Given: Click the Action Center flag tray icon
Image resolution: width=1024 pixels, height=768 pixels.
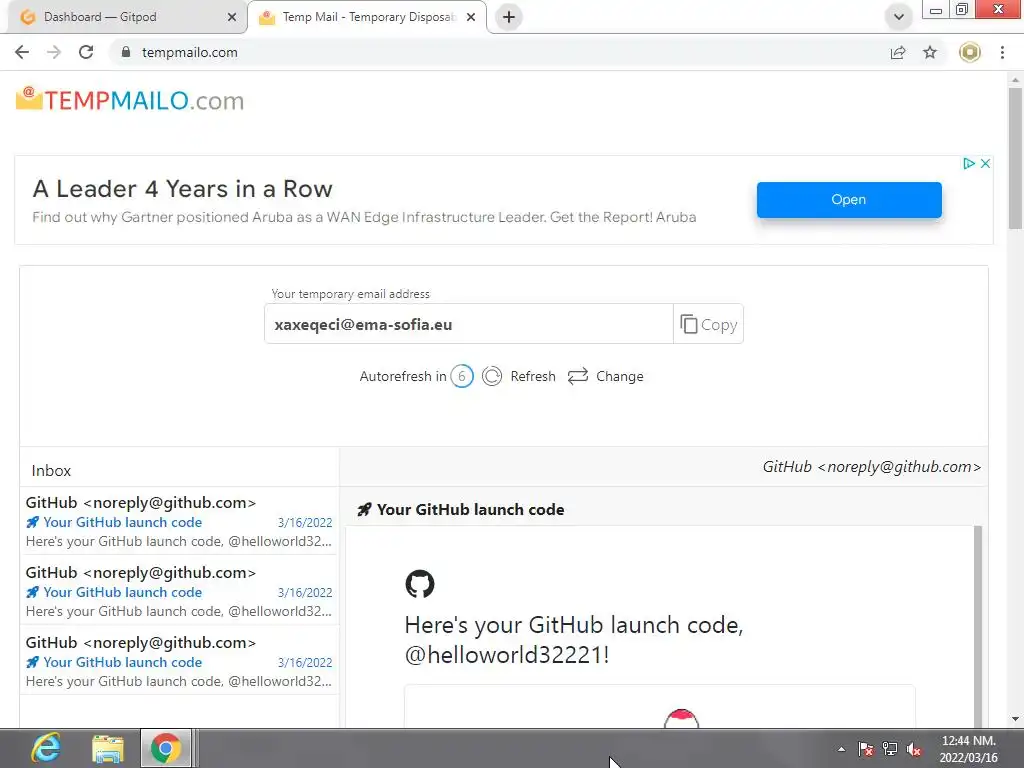Looking at the screenshot, I should 865,749.
